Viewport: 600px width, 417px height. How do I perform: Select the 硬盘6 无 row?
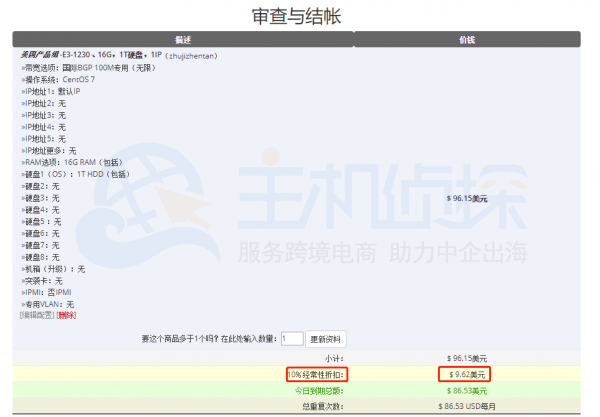41,234
